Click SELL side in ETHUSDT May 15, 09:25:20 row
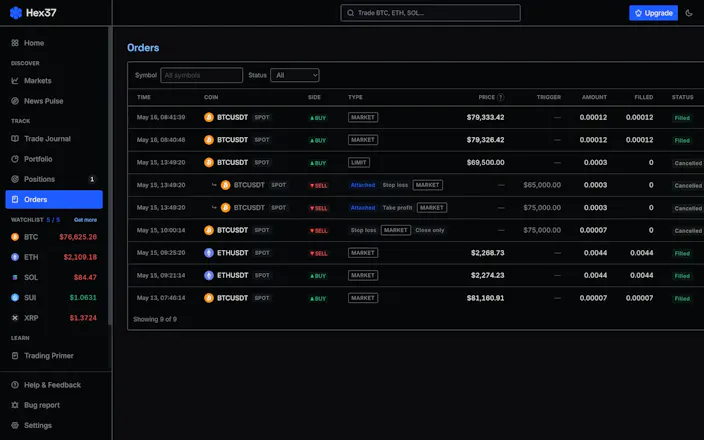Screen dimensions: 704x440 (318, 253)
